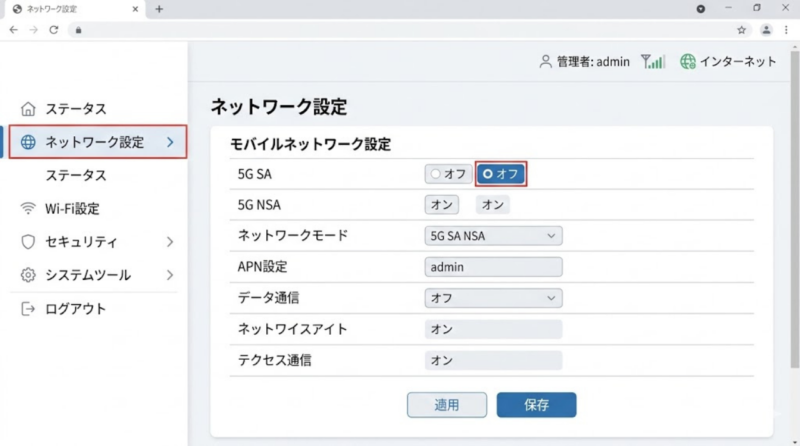This screenshot has height=446, width=800.
Task: Click the logout arrow icon
Action: click(28, 308)
